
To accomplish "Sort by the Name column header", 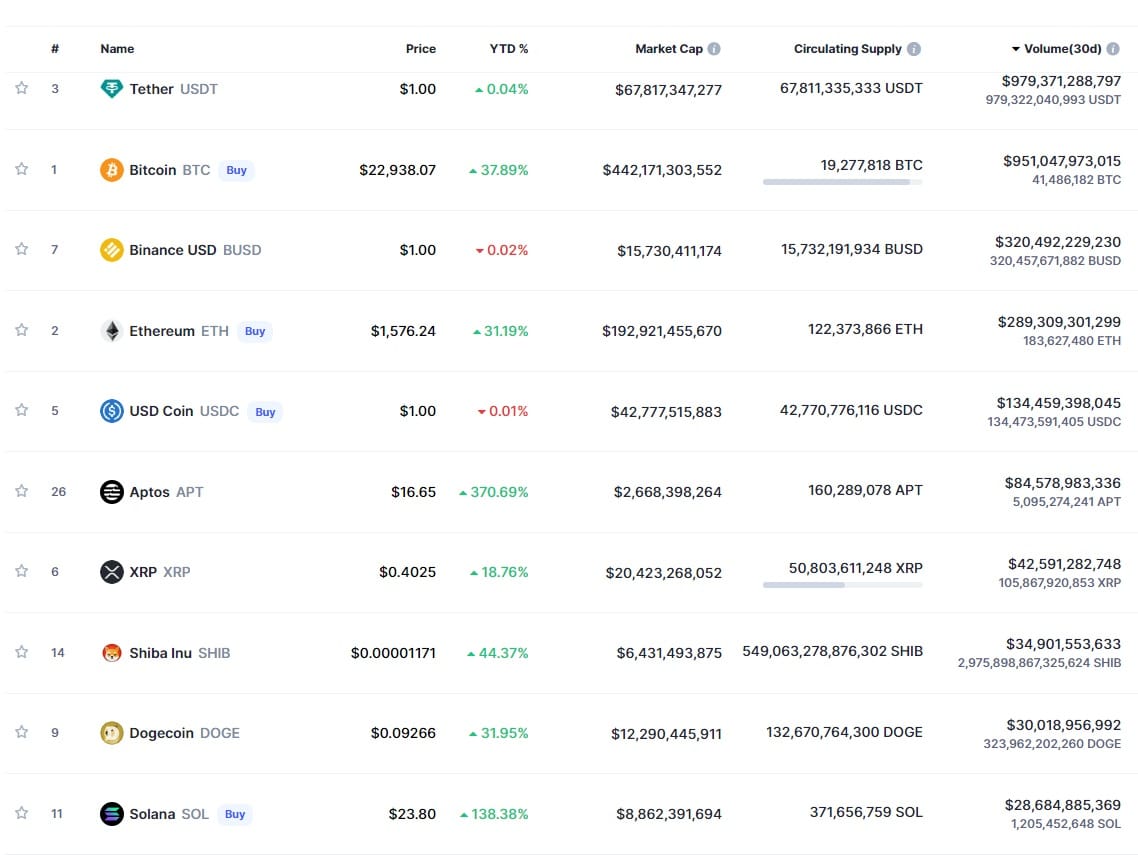I will click(x=117, y=49).
